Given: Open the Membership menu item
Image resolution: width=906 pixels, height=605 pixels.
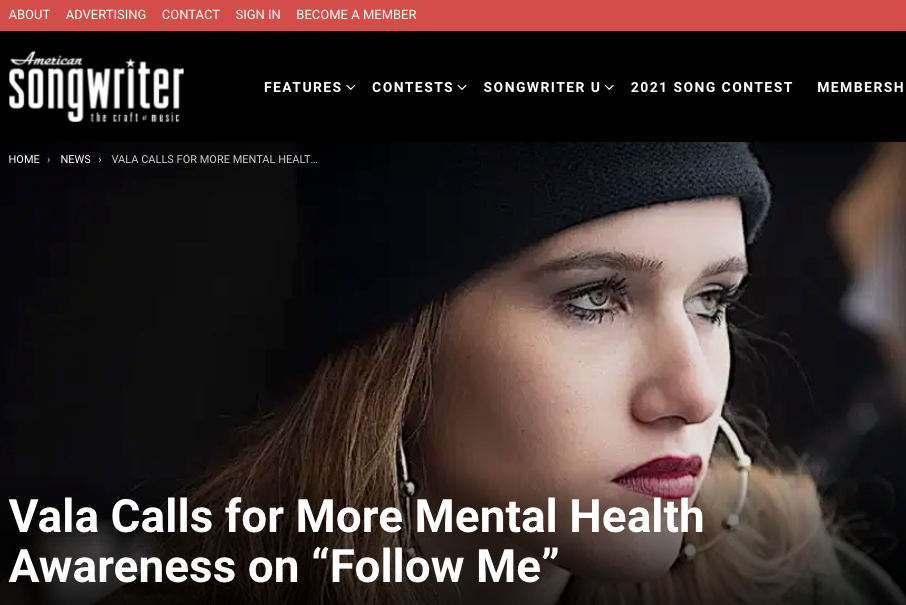Looking at the screenshot, I should tap(861, 87).
